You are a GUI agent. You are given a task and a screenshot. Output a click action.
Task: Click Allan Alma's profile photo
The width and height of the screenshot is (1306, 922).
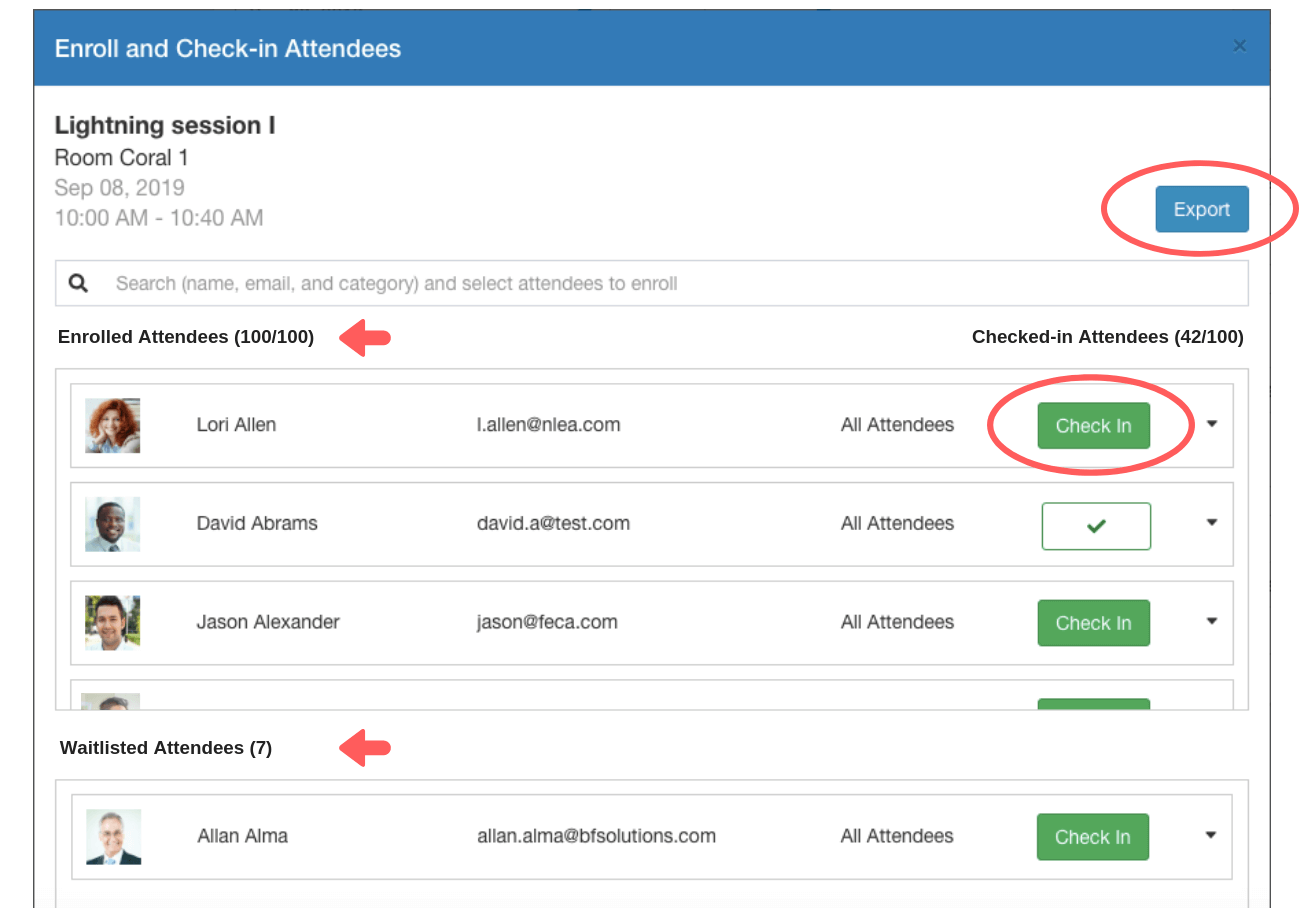[x=112, y=836]
